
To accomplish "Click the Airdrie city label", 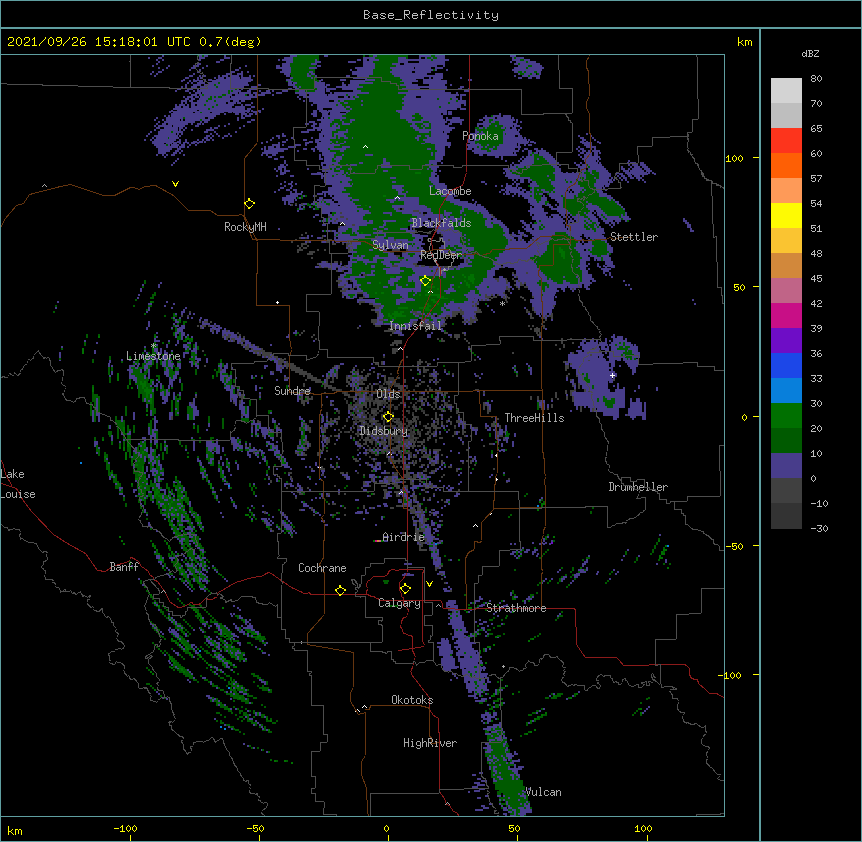I will [404, 537].
